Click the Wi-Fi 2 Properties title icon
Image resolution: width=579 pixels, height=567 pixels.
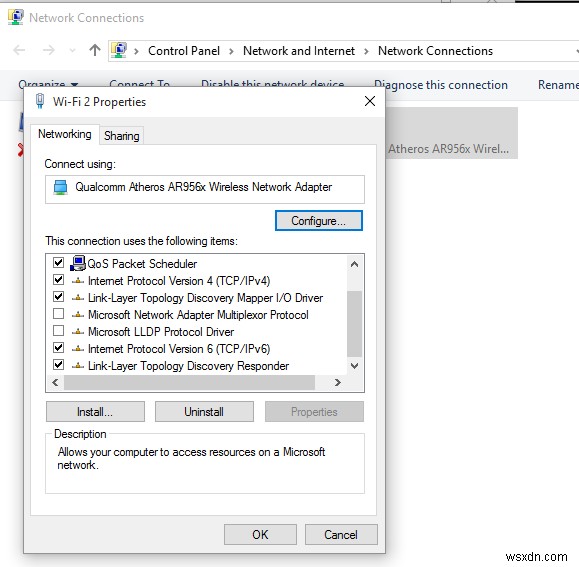40,101
